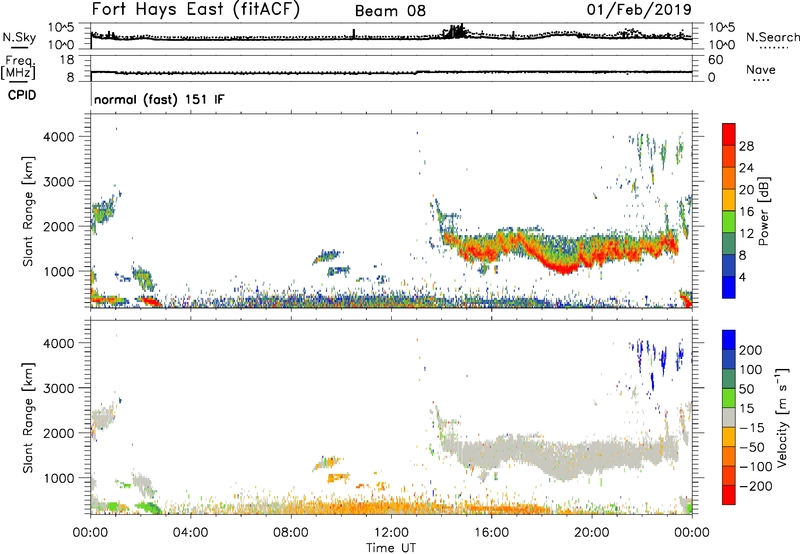Image resolution: width=800 pixels, height=554 pixels.
Task: Click the gray segment of velocity colorbar
Action: [x=729, y=417]
